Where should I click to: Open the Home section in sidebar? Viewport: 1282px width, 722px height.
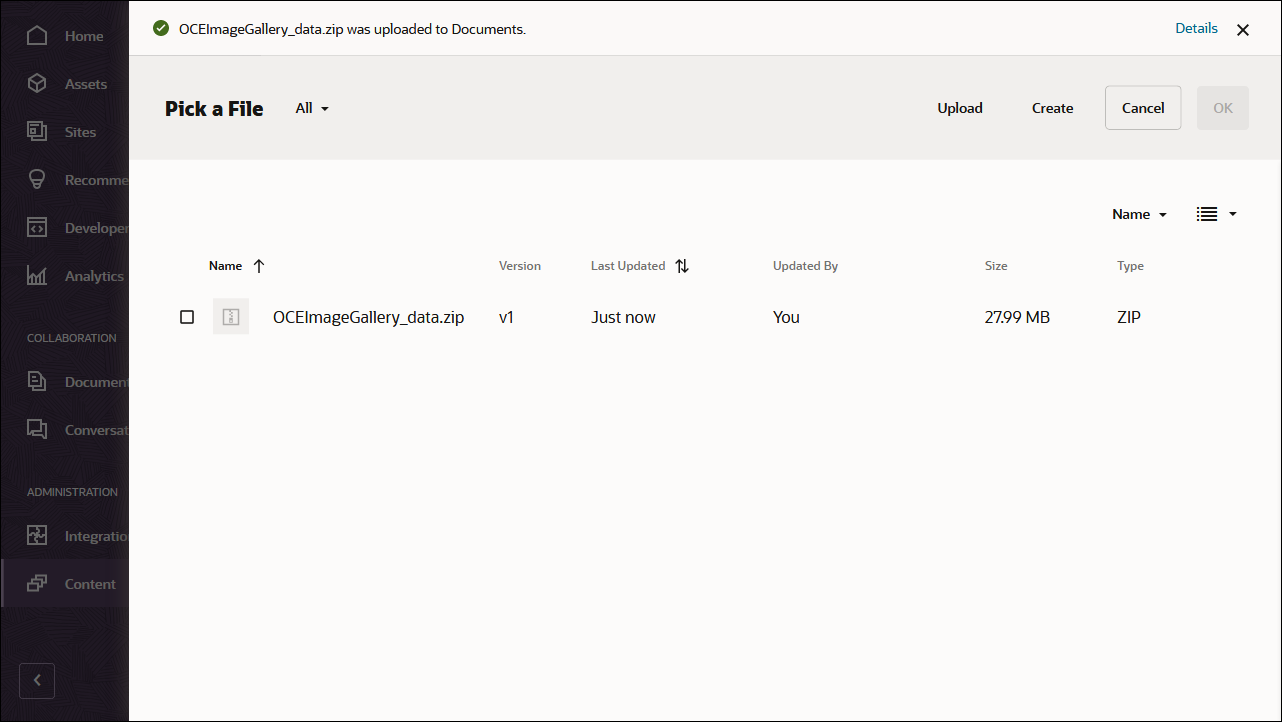point(37,35)
